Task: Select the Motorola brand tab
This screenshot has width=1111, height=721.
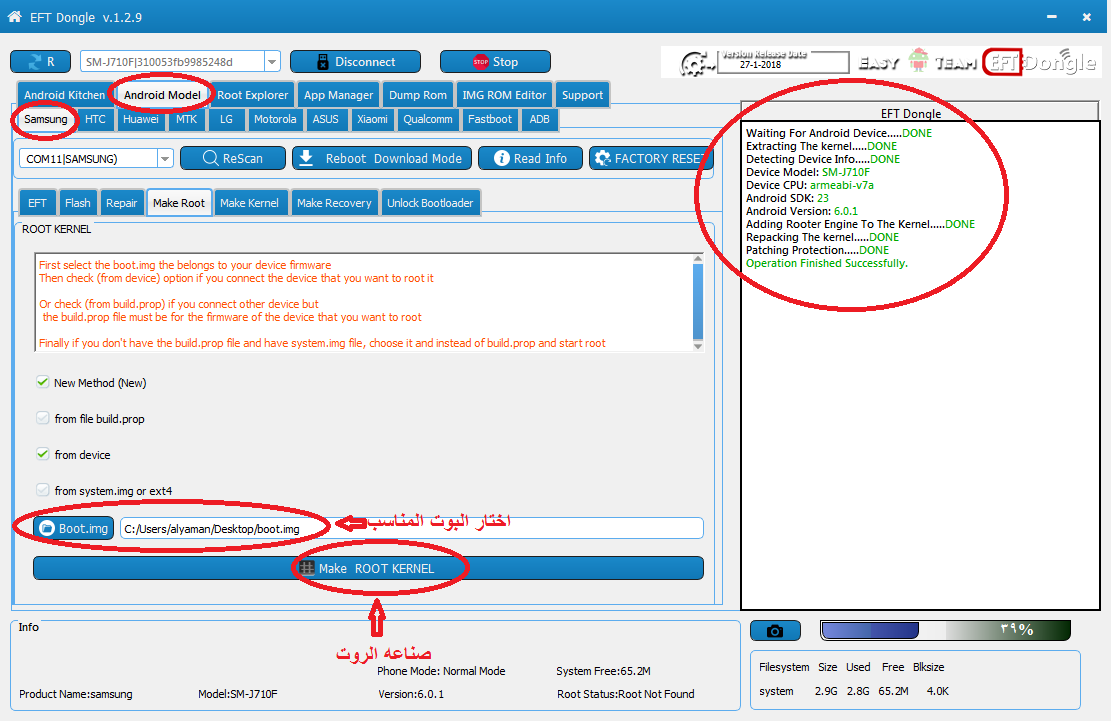Action: (x=275, y=119)
